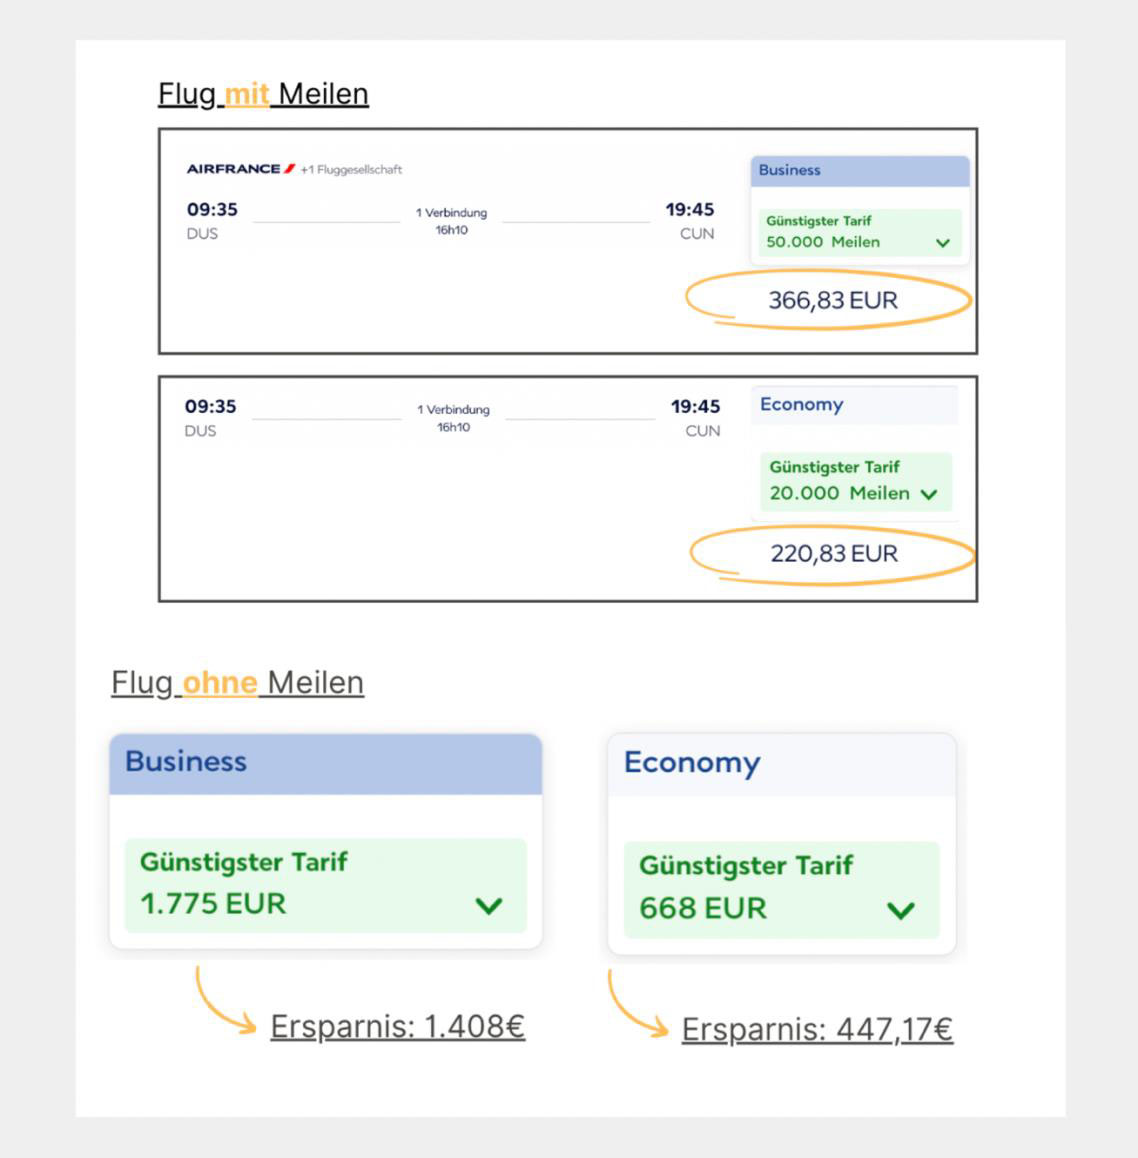
Task: Open the Ersparnis: 447,17€ link
Action: (817, 1030)
